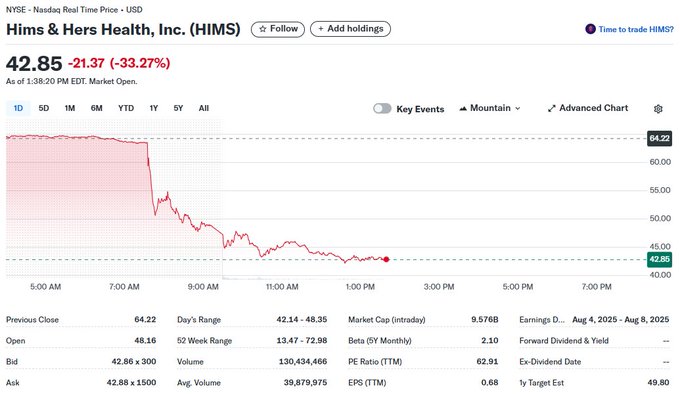Switch to the 5D range tab
680x394 pixels.
(x=44, y=108)
